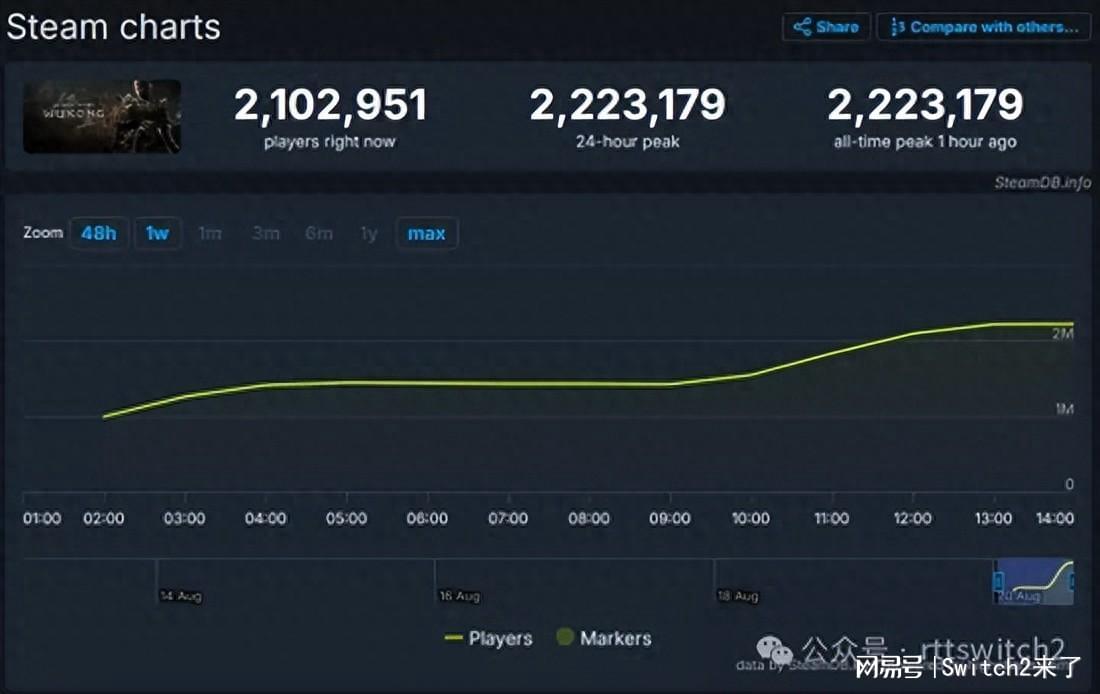Click the 12:00 x-axis label
Screen dimensions: 1100x694
913,519
